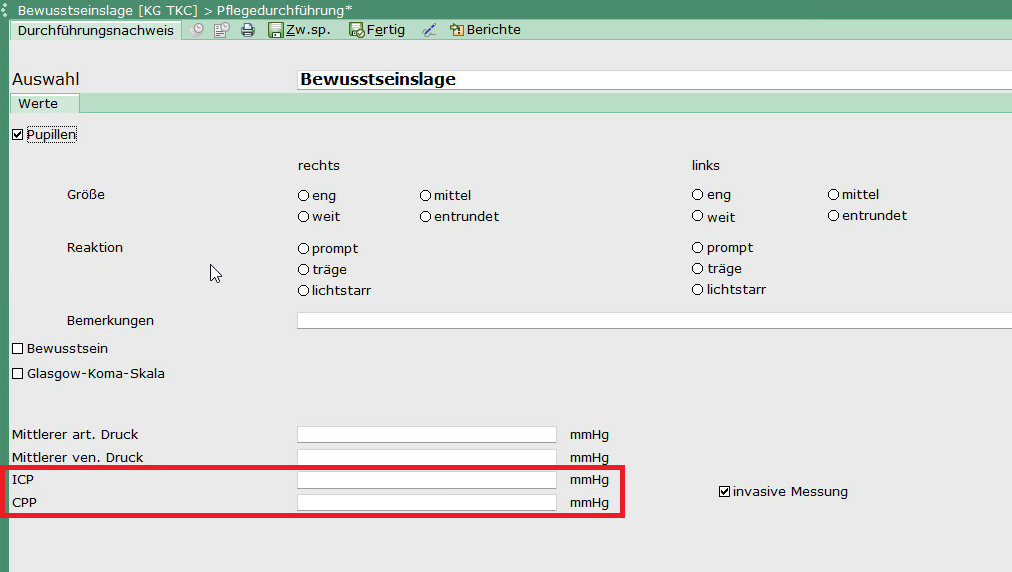Click the printer icon
This screenshot has height=572, width=1012.
pyautogui.click(x=247, y=30)
